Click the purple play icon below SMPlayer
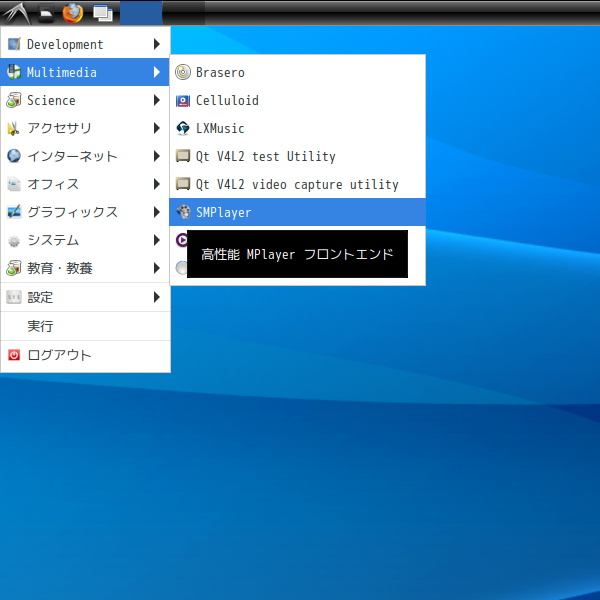Screen dimensions: 600x600 point(181,240)
